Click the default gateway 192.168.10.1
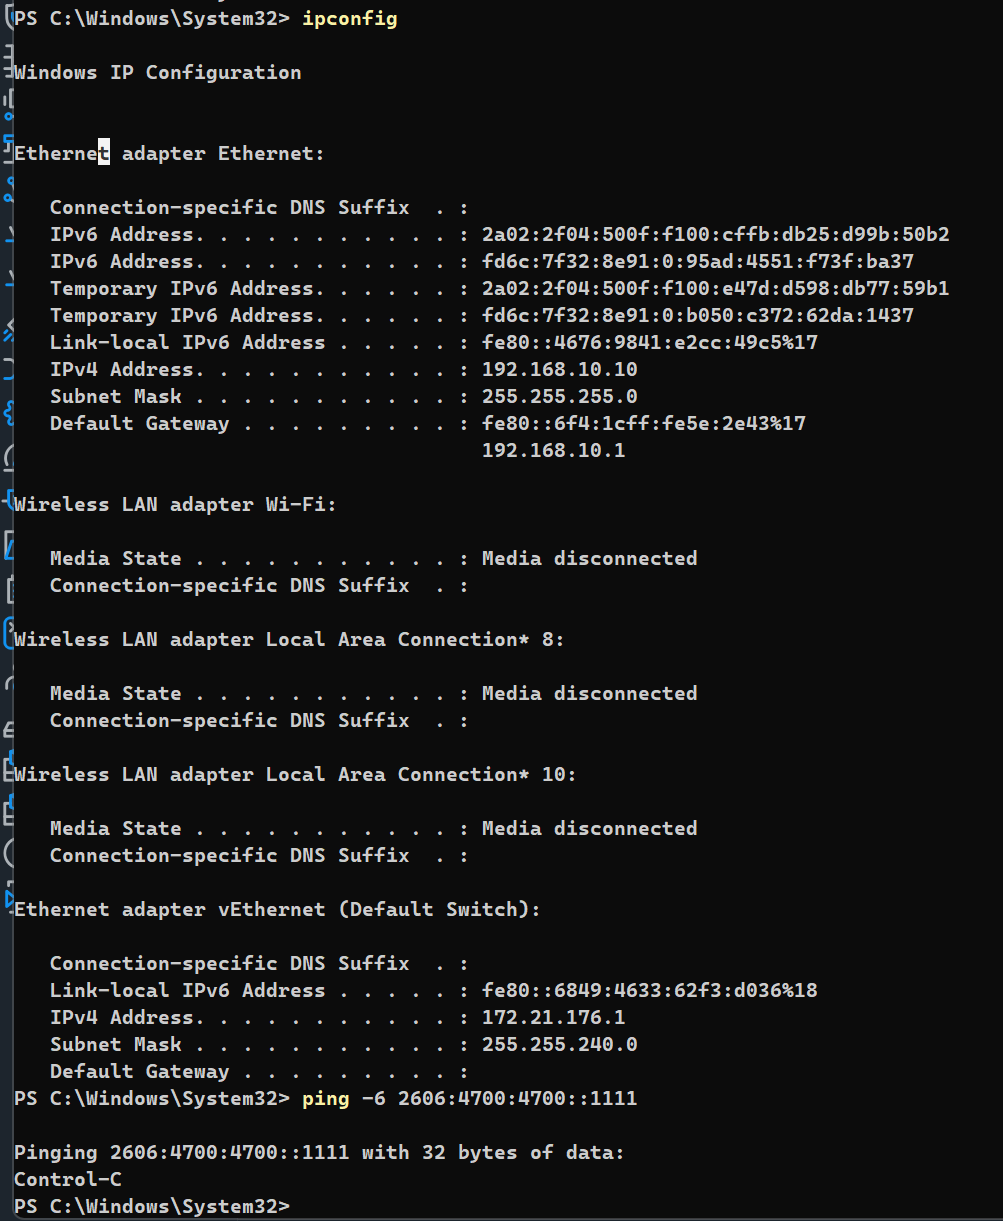This screenshot has width=1003, height=1221. (x=553, y=450)
